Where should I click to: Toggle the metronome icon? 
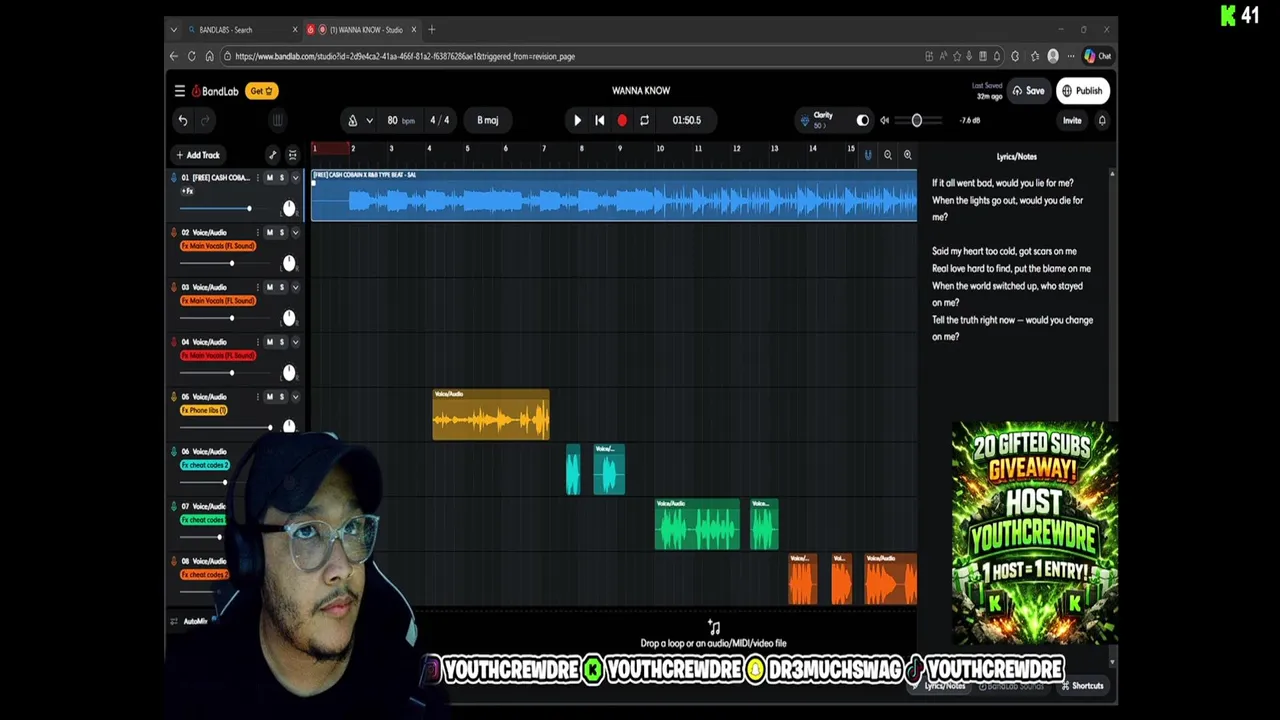(x=352, y=120)
